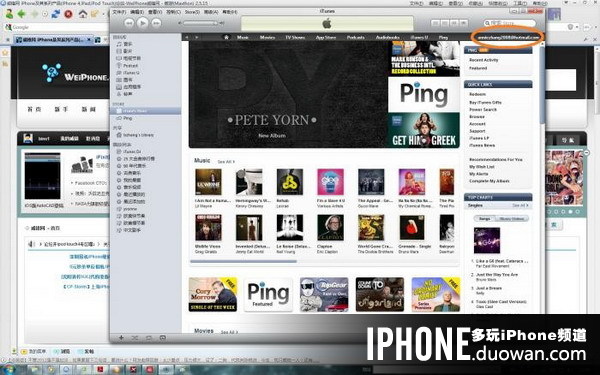Click the Middle Voice album cover
600x375 pixels.
208,228
